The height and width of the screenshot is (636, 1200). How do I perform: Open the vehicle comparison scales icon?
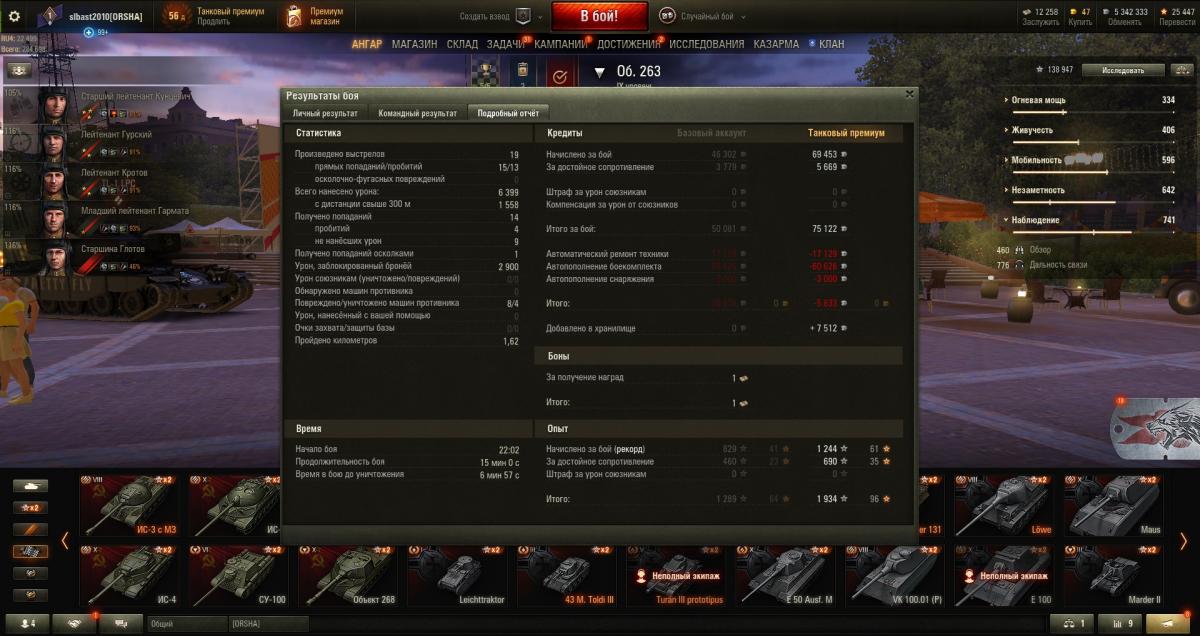pyautogui.click(x=1074, y=623)
